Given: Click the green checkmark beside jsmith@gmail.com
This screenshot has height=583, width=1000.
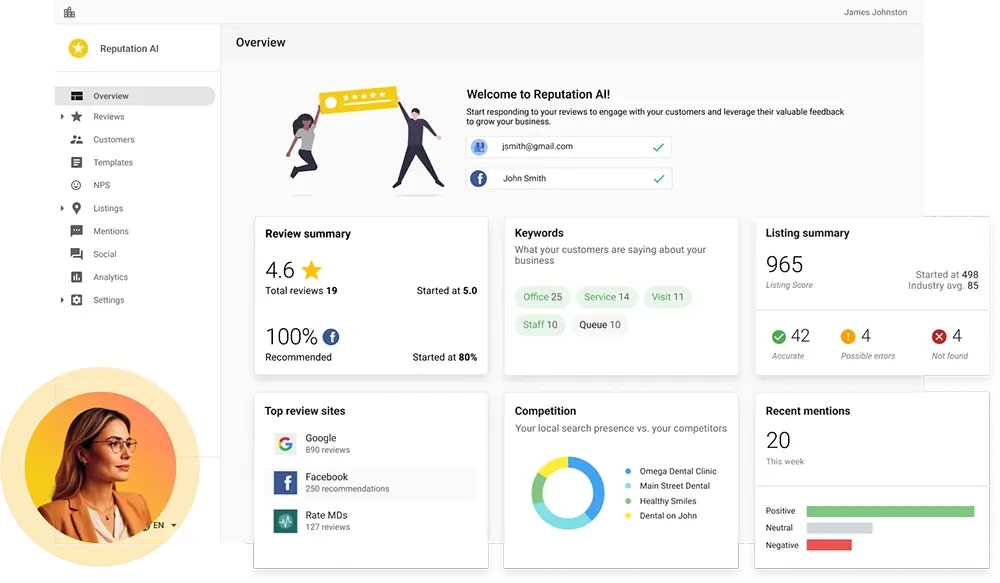Looking at the screenshot, I should [658, 146].
